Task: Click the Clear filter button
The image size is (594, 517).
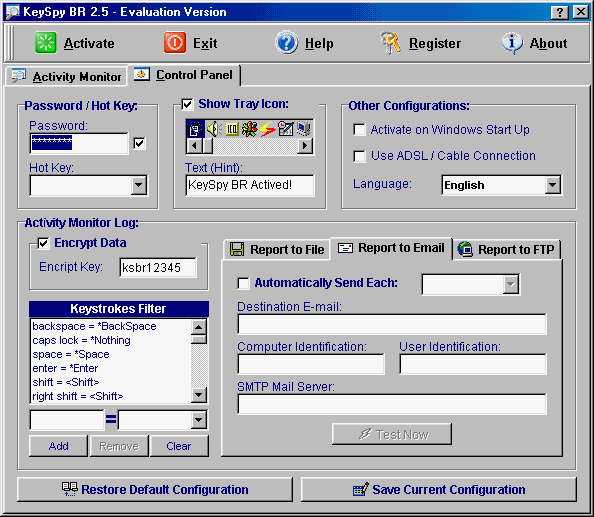Action: 179,446
